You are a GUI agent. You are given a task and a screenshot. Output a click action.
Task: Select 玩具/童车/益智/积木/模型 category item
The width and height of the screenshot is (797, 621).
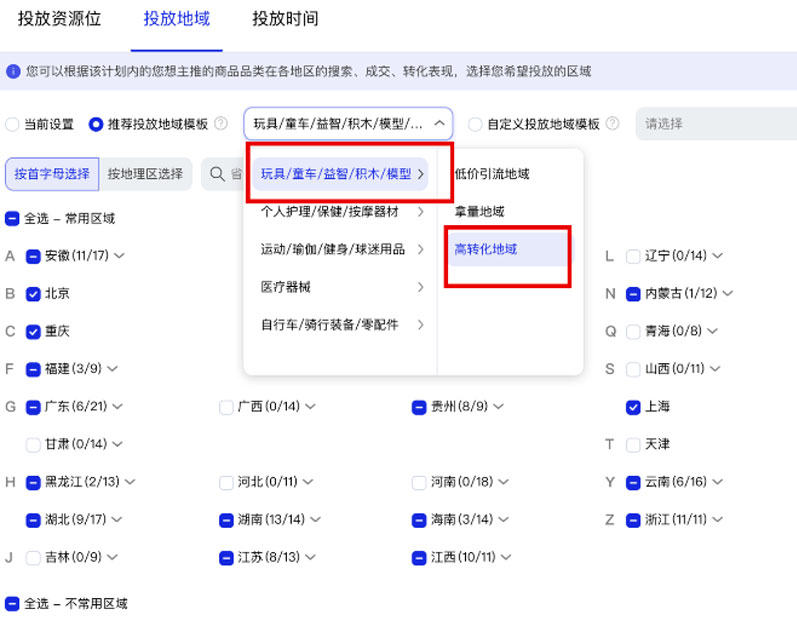(x=340, y=174)
